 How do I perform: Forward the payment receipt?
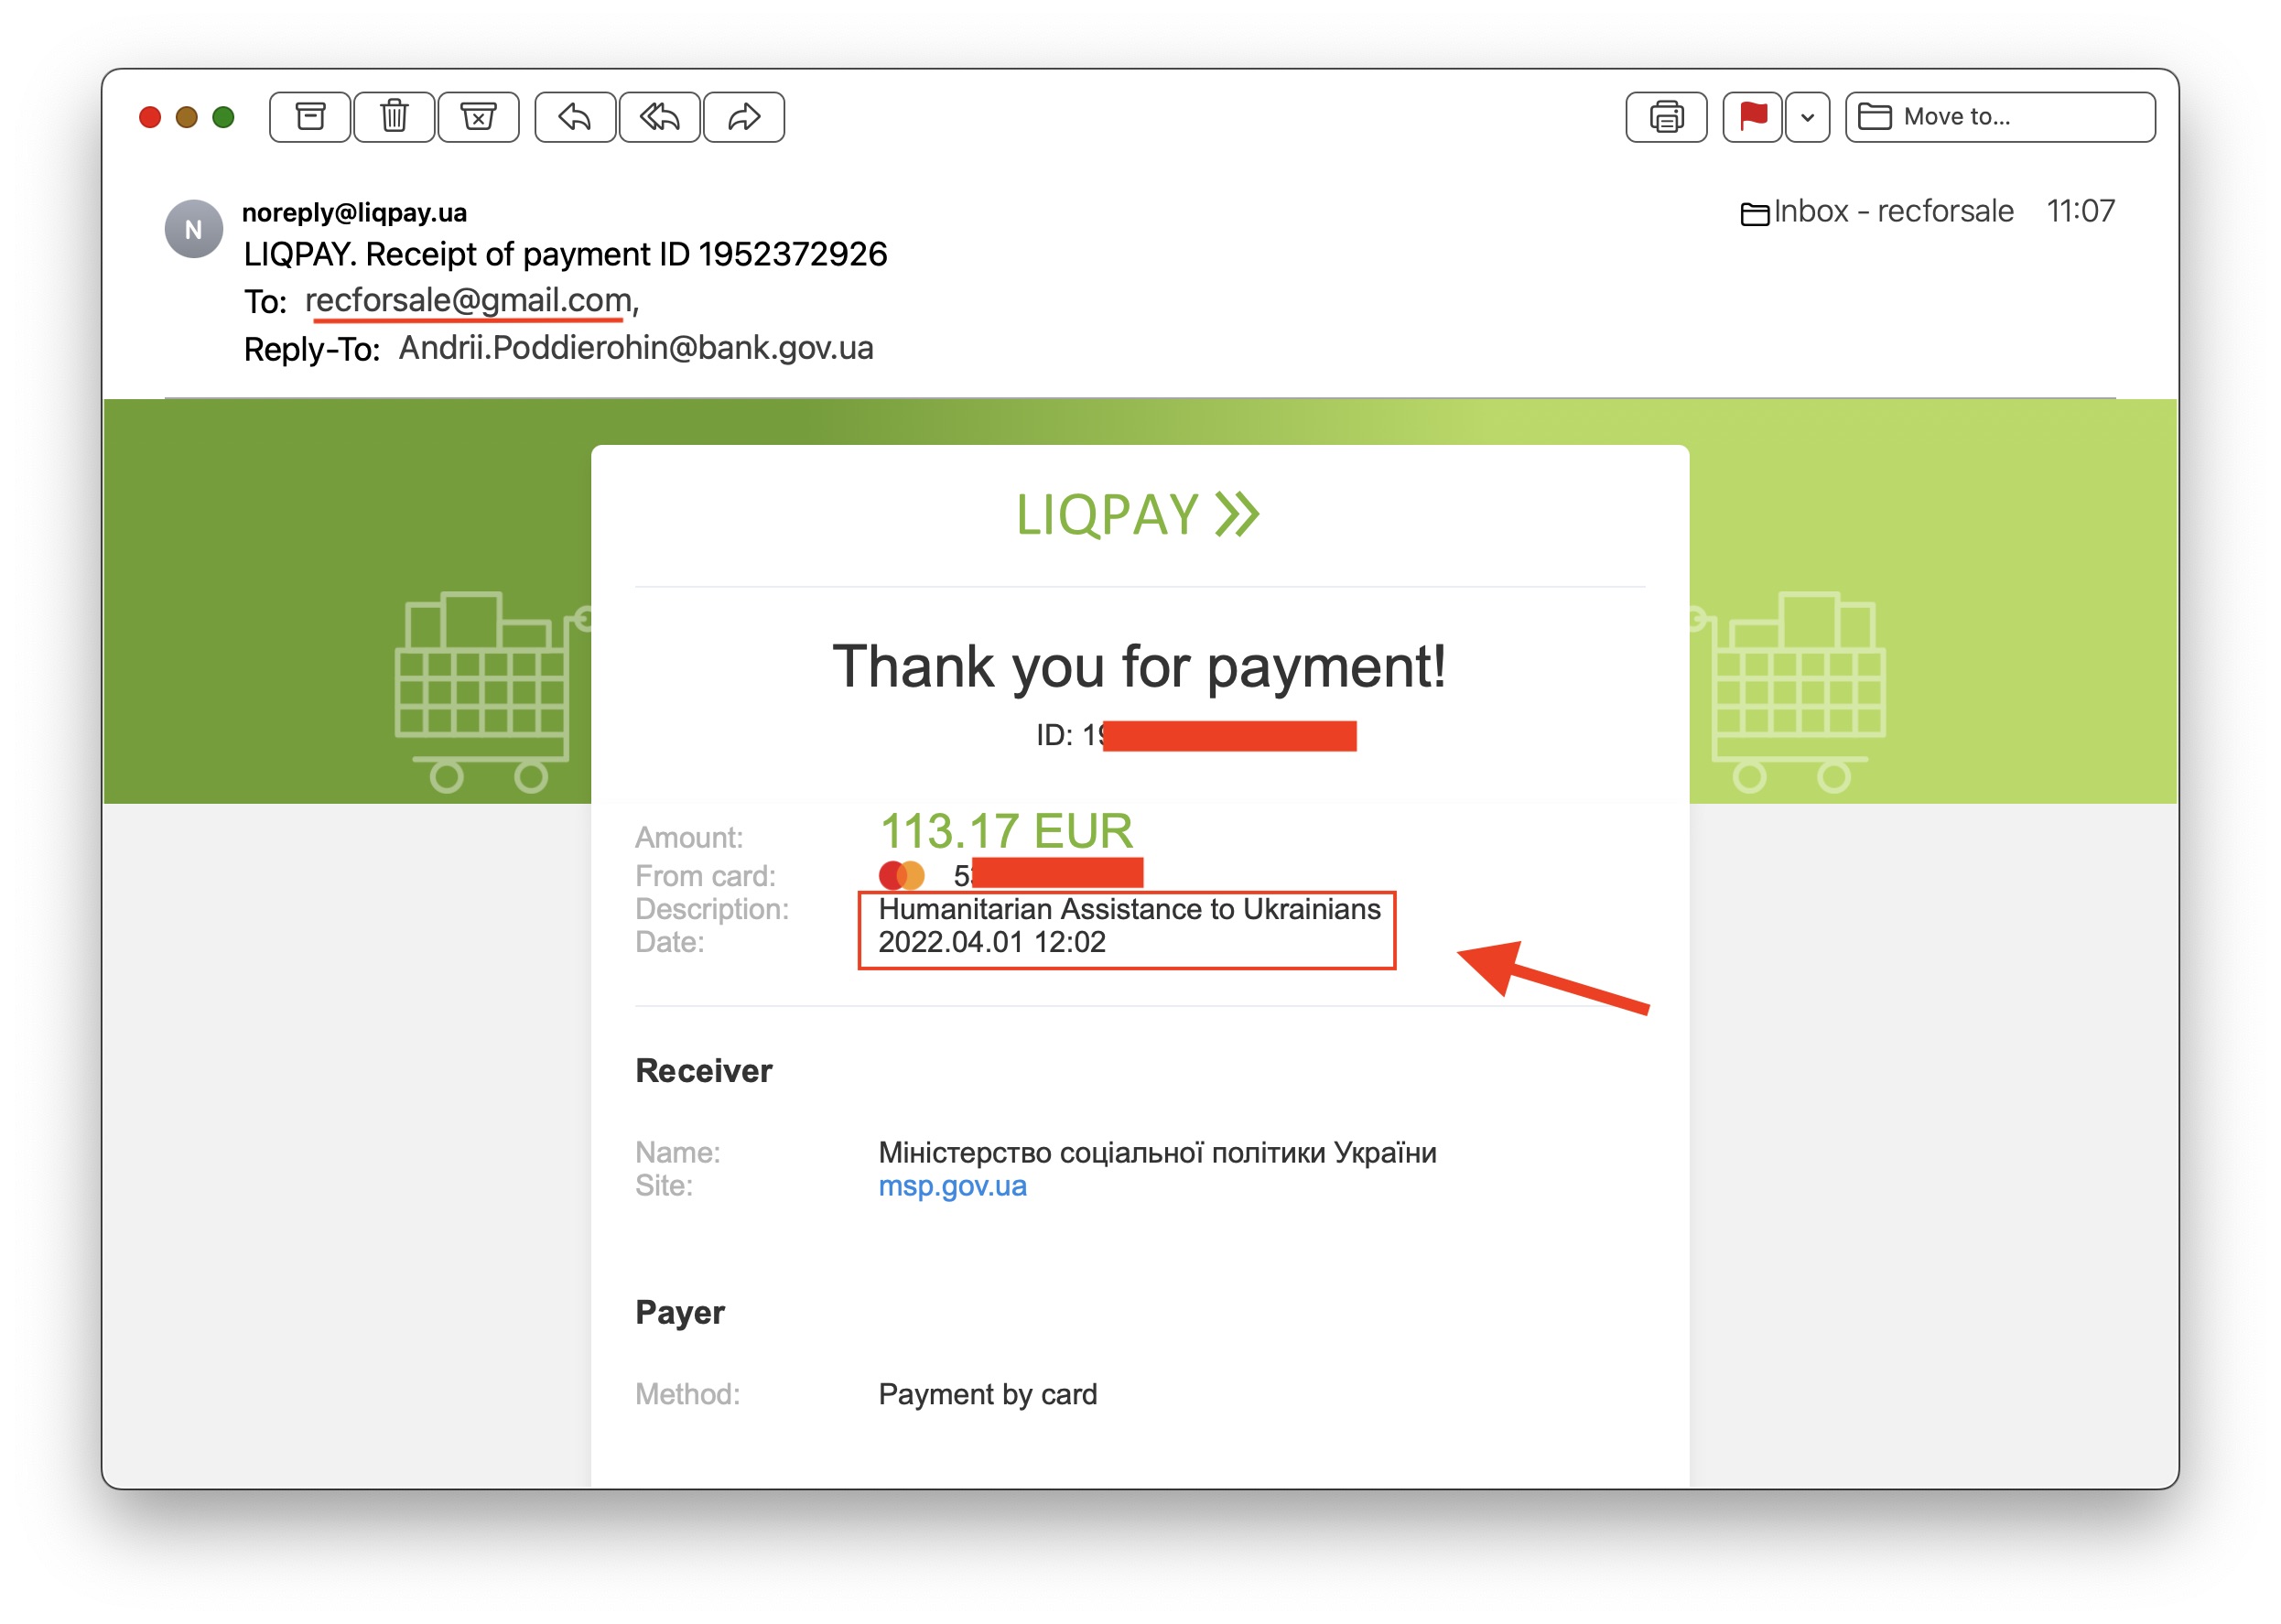[x=744, y=116]
